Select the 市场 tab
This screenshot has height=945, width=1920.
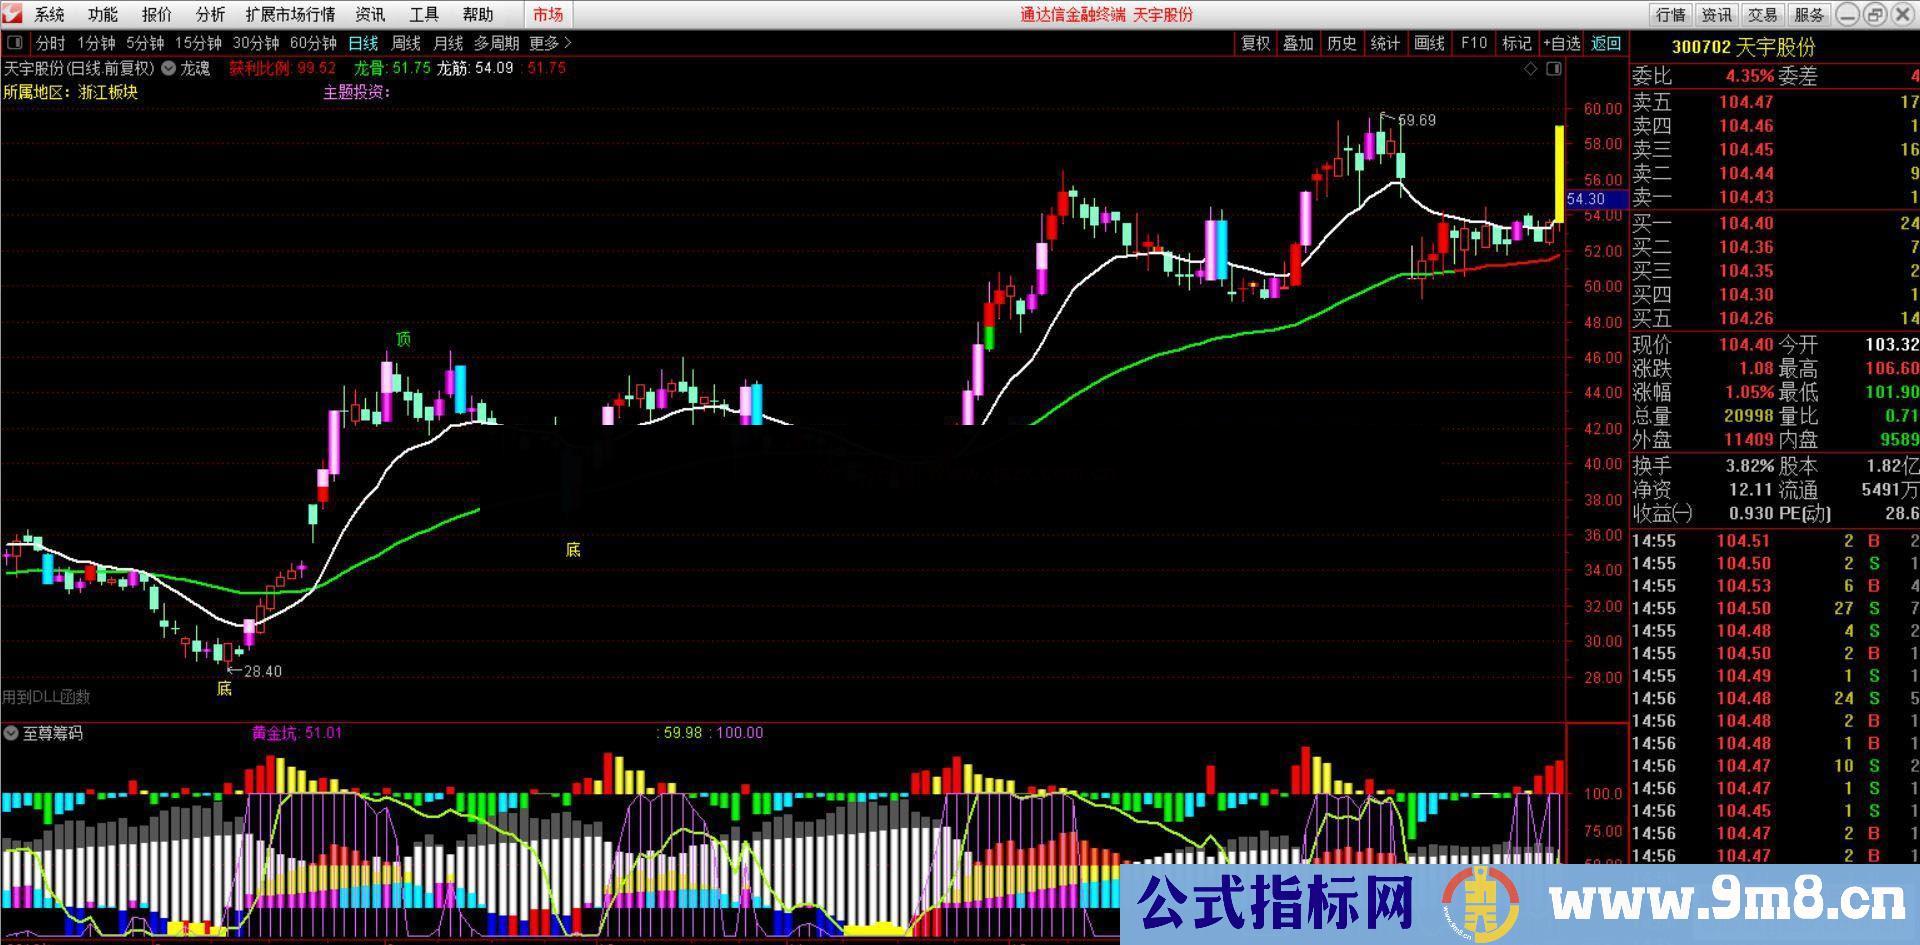547,14
